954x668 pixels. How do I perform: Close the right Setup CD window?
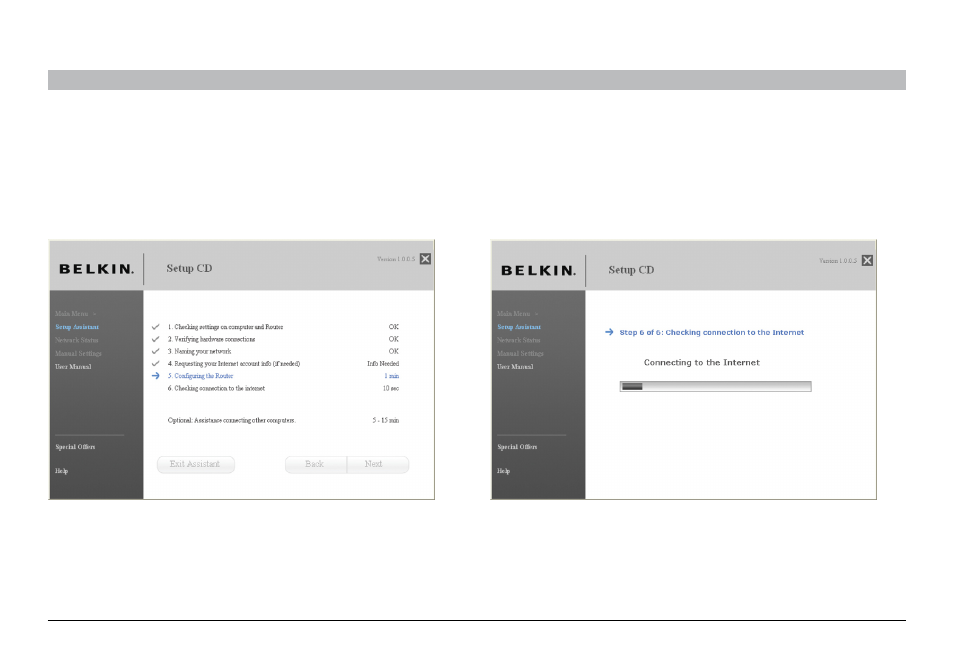(868, 260)
